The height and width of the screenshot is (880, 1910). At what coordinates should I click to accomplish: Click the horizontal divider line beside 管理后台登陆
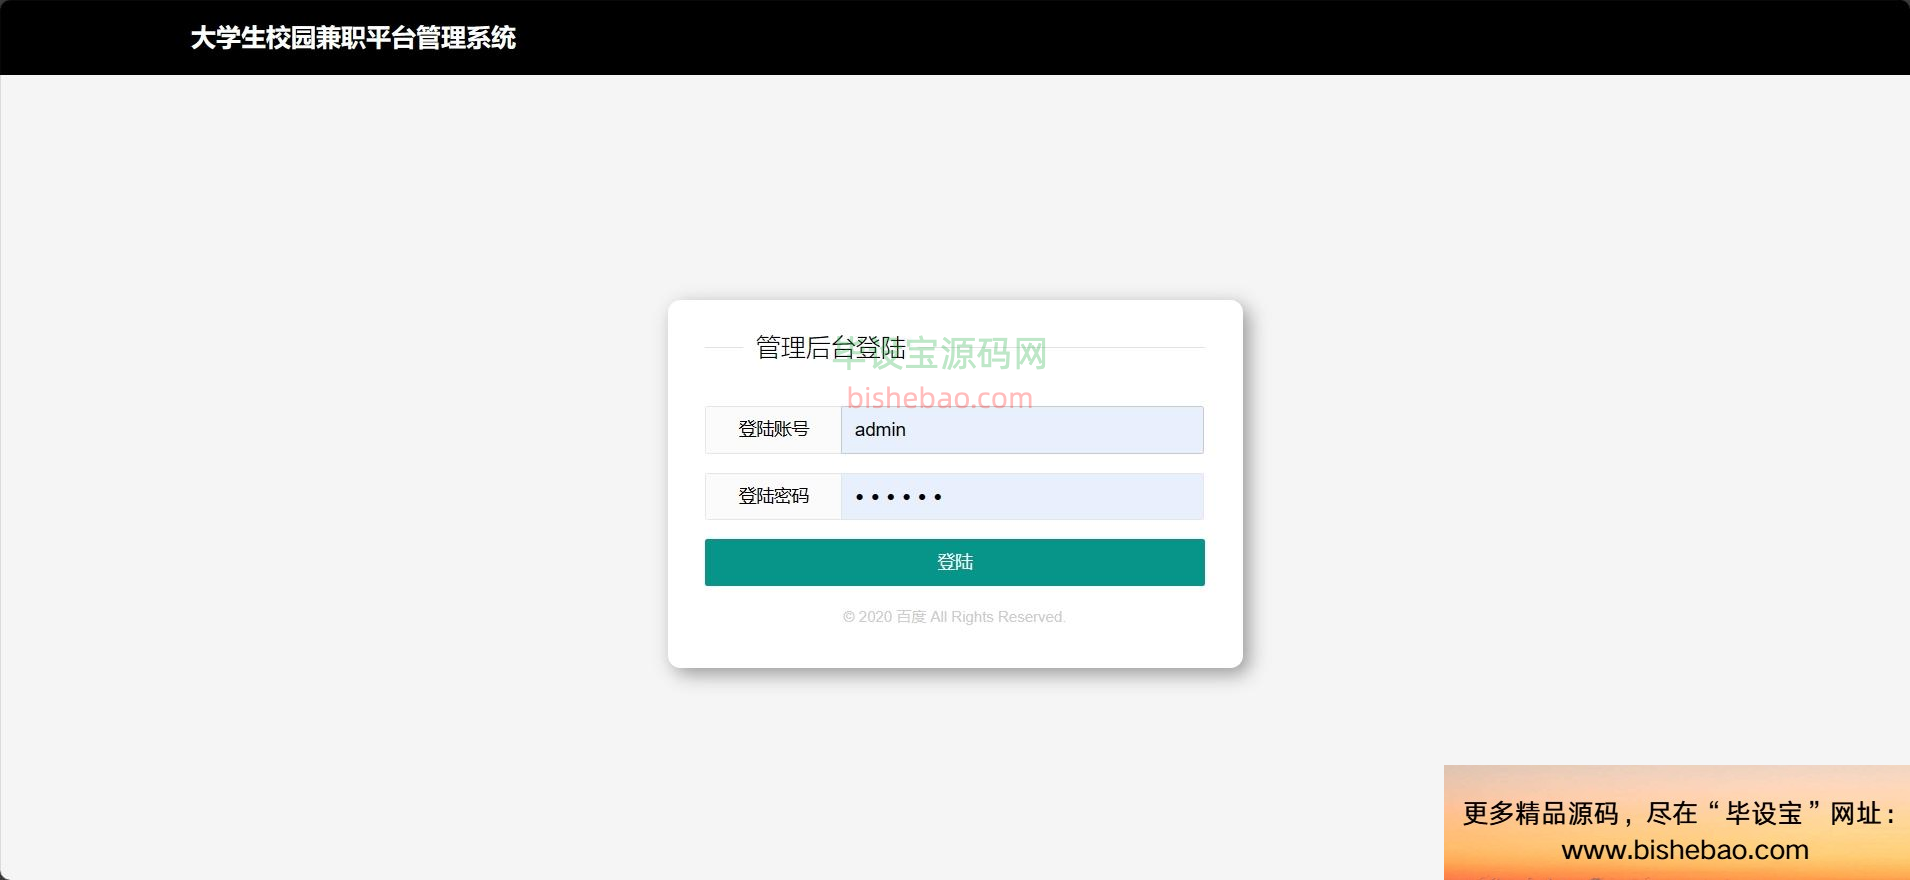[1055, 347]
